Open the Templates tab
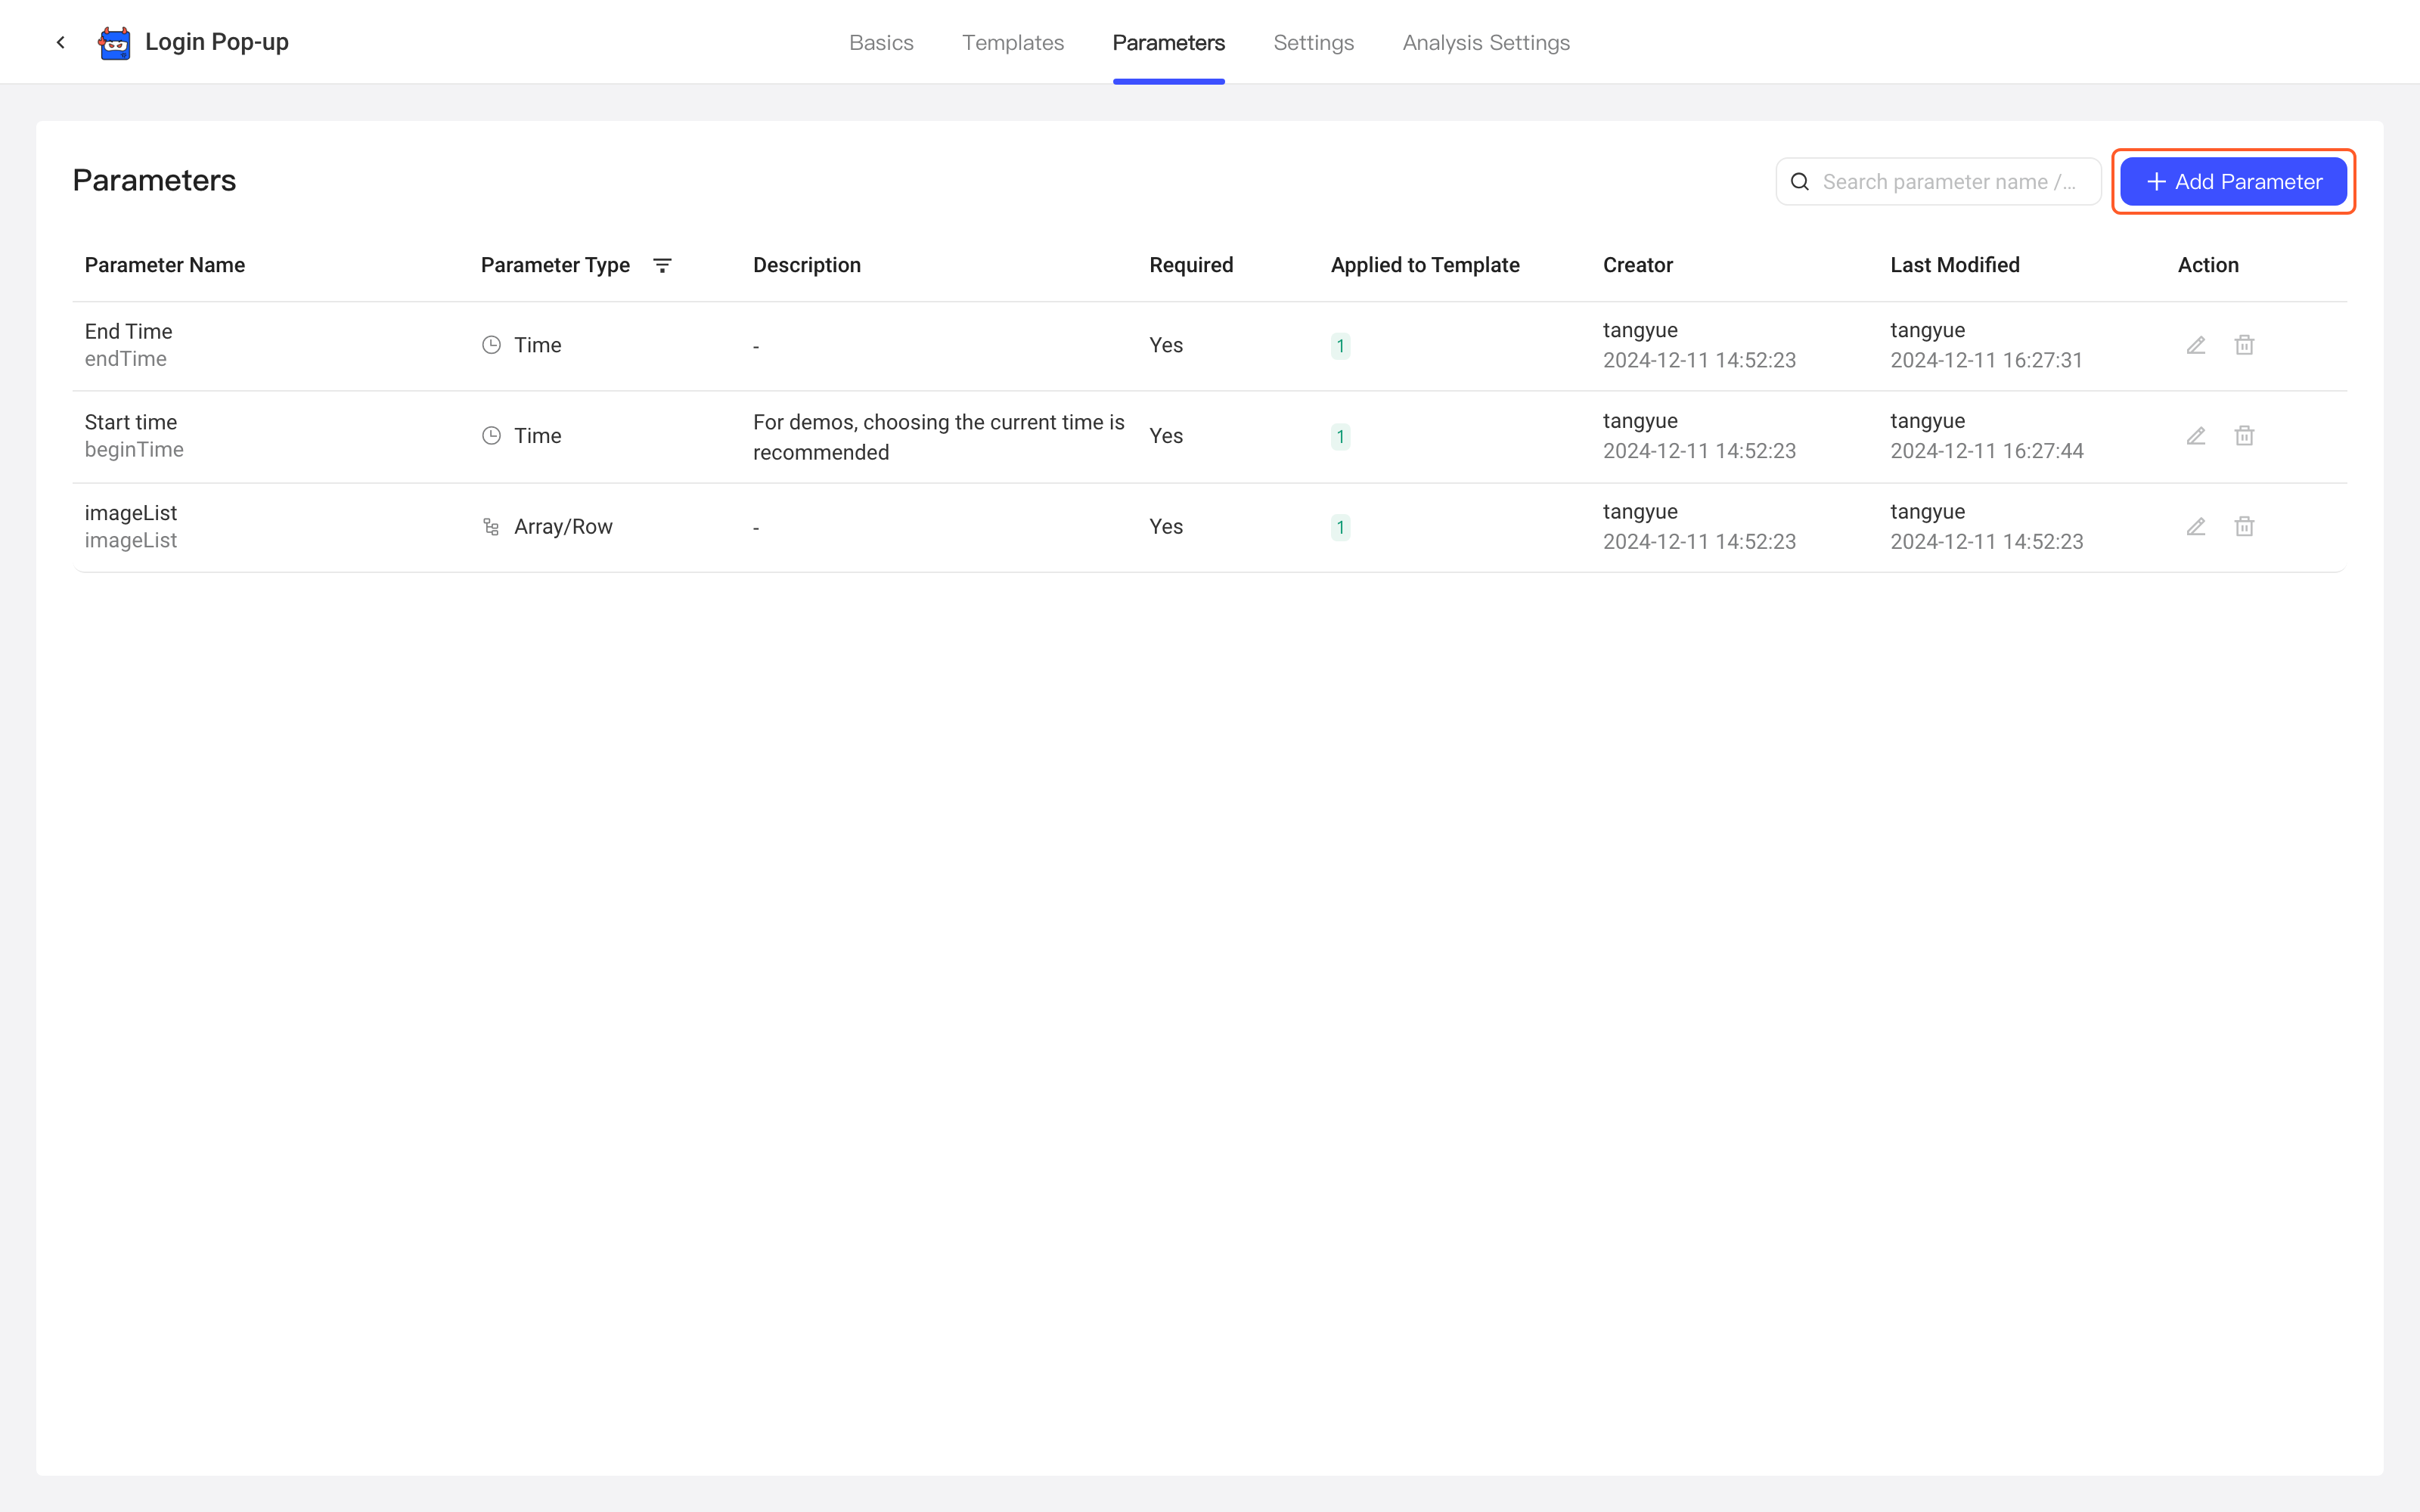Viewport: 2420px width, 1512px height. click(1013, 43)
